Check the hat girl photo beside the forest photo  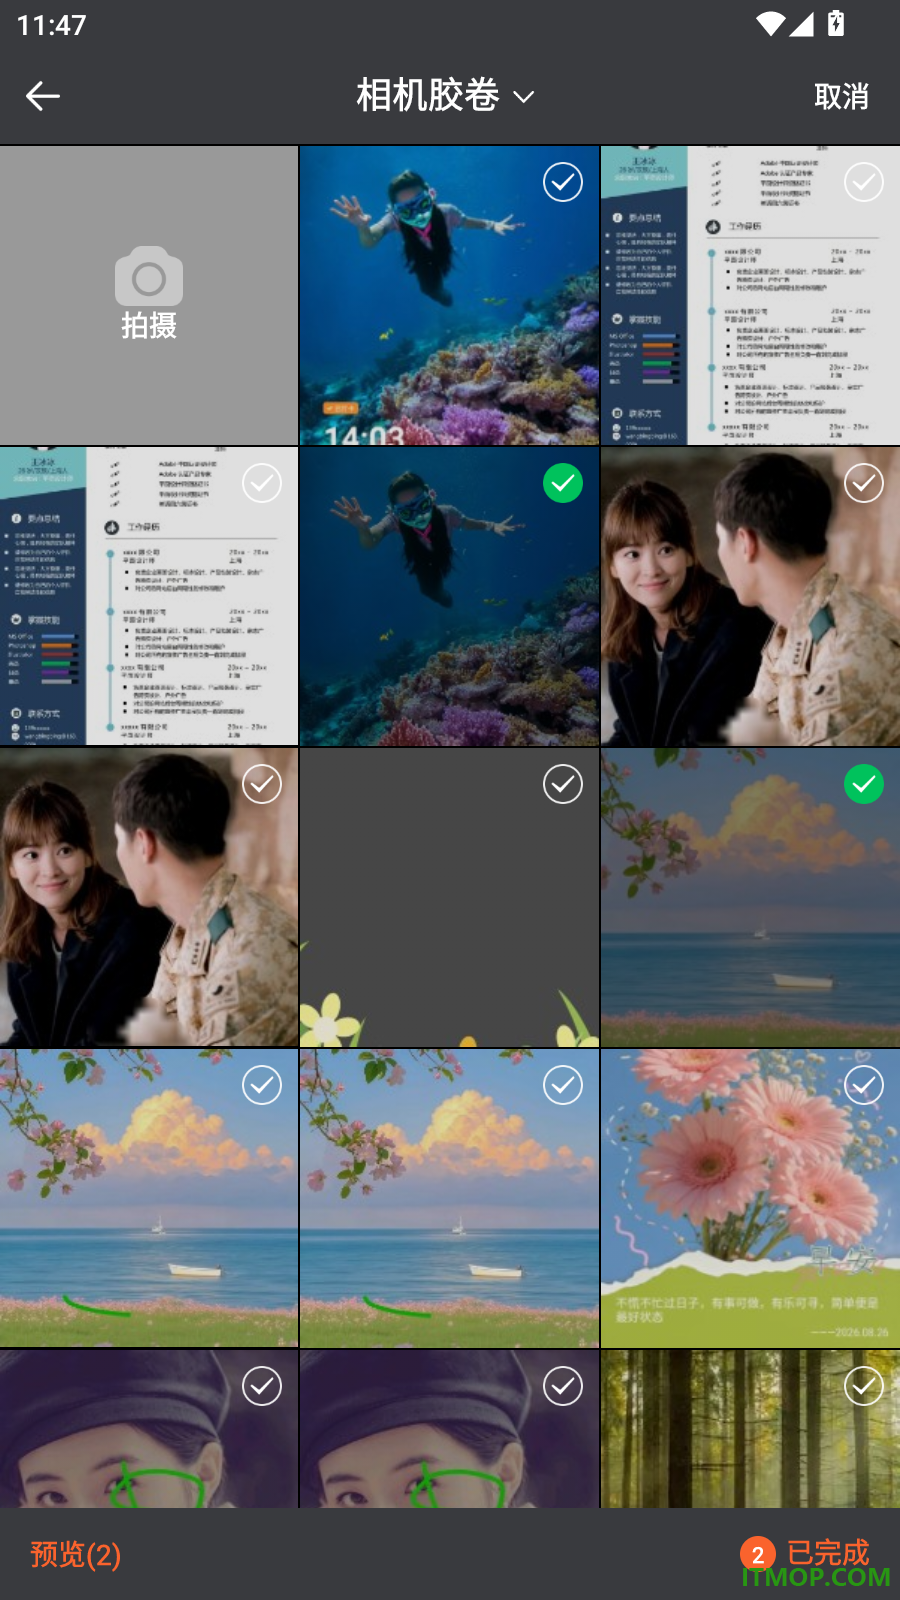(x=563, y=1386)
